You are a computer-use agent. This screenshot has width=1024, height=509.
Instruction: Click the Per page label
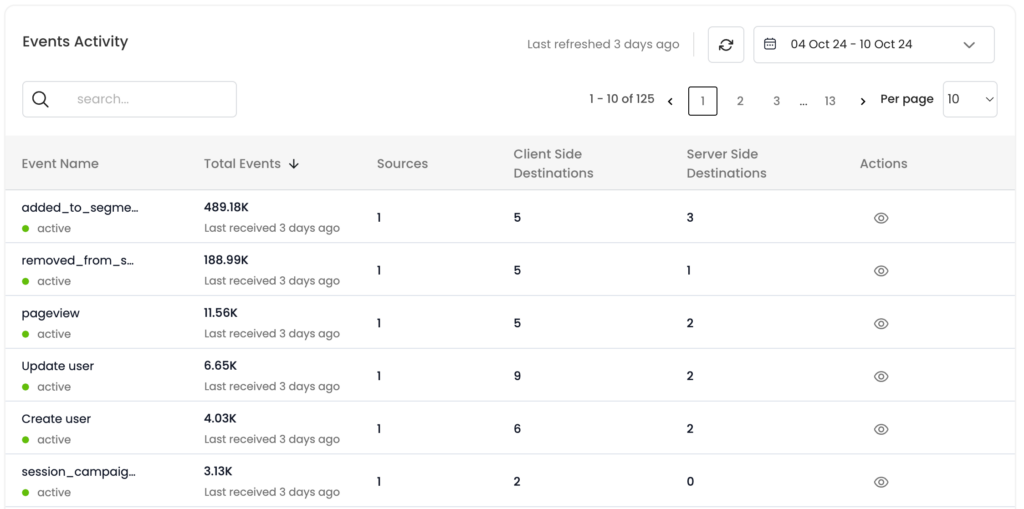click(x=907, y=99)
